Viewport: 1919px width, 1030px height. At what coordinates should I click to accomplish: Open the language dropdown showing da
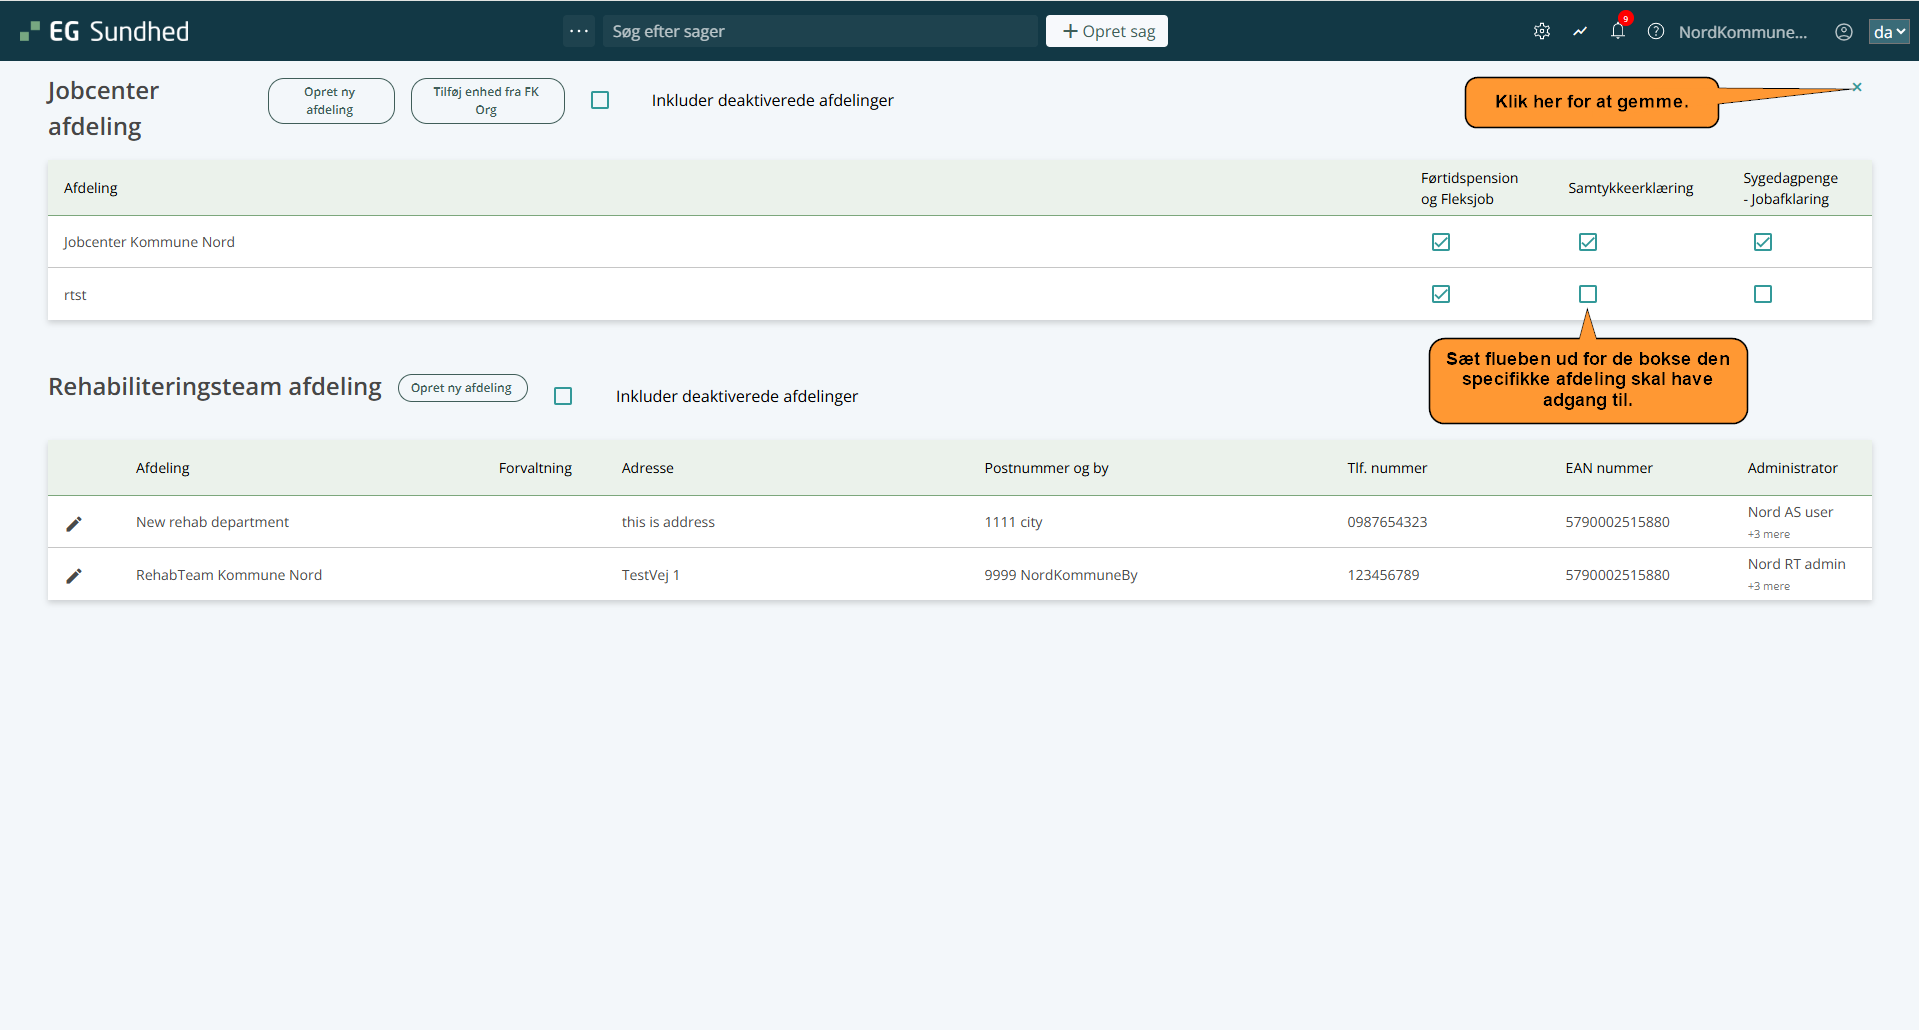tap(1888, 31)
